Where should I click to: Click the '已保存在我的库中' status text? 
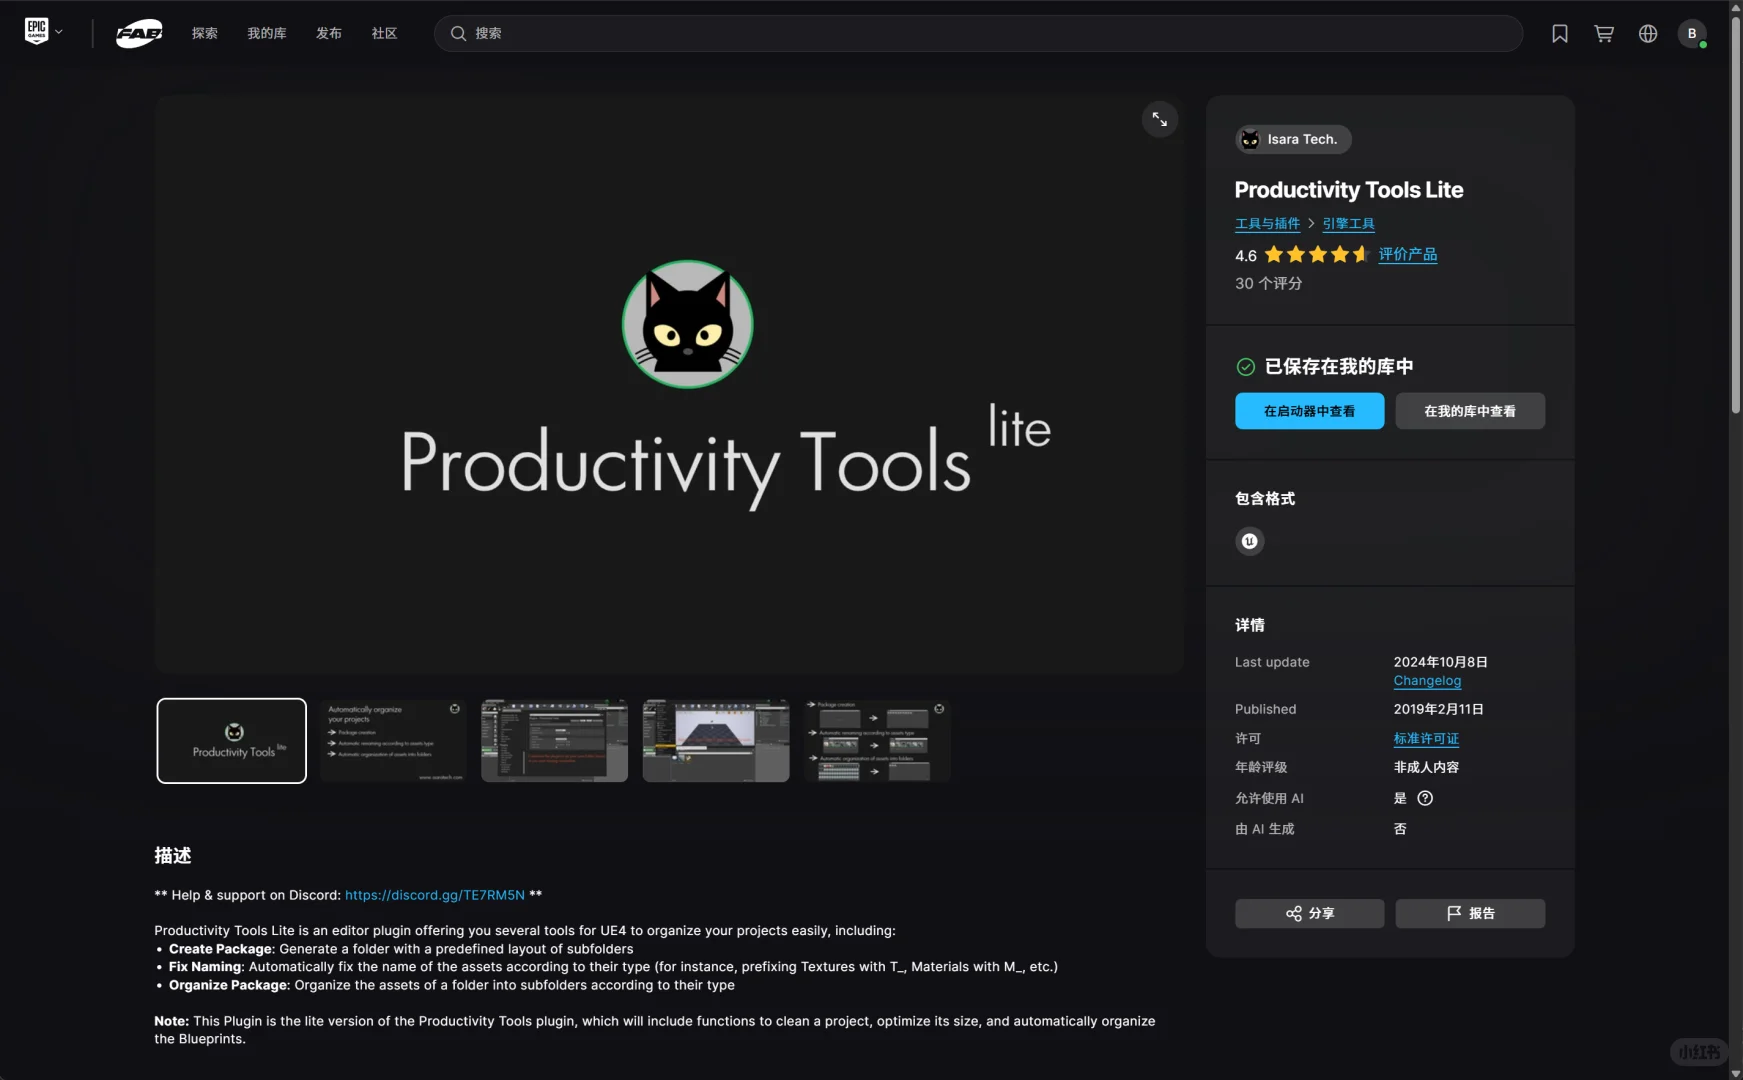(1339, 367)
